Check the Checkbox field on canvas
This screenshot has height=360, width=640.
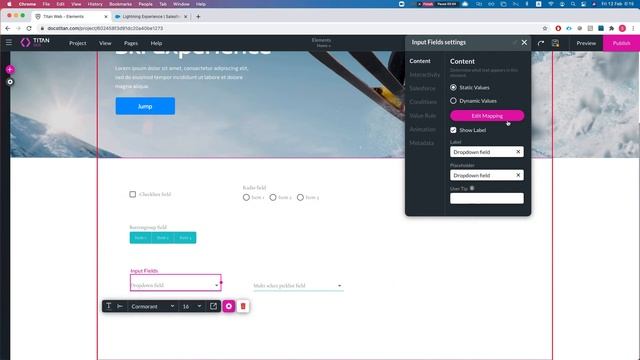click(133, 194)
